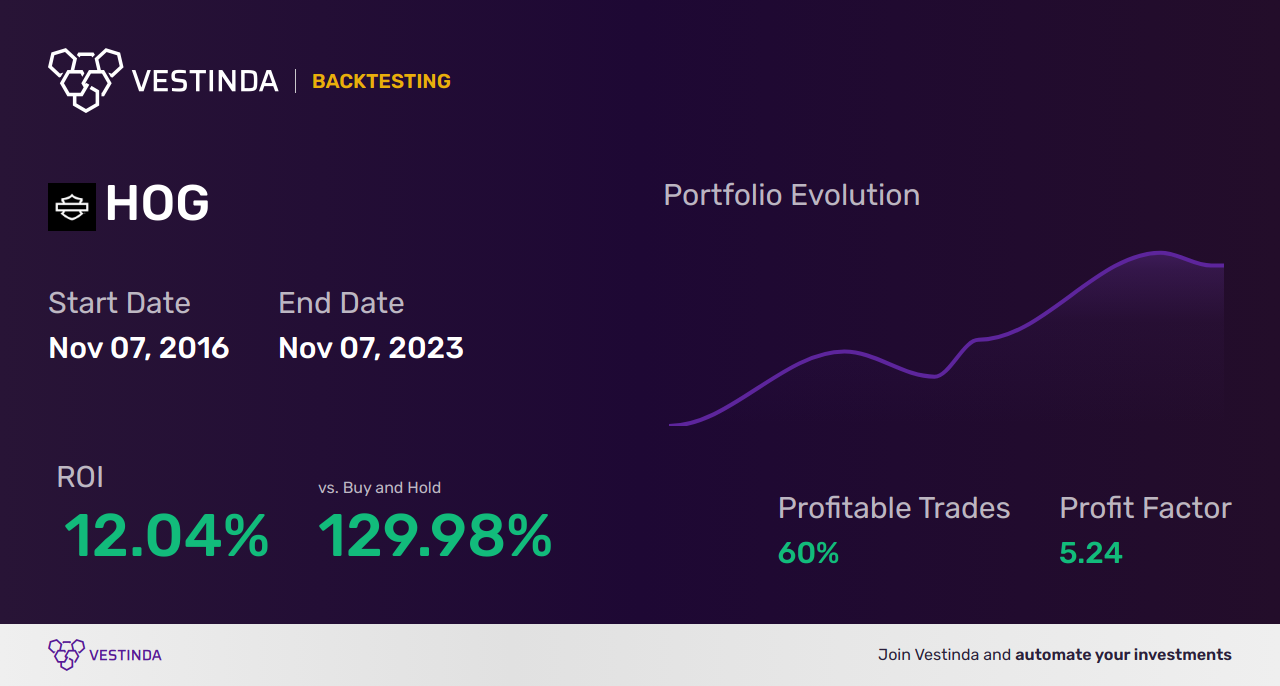Select the BACKTESTING label

pos(381,81)
